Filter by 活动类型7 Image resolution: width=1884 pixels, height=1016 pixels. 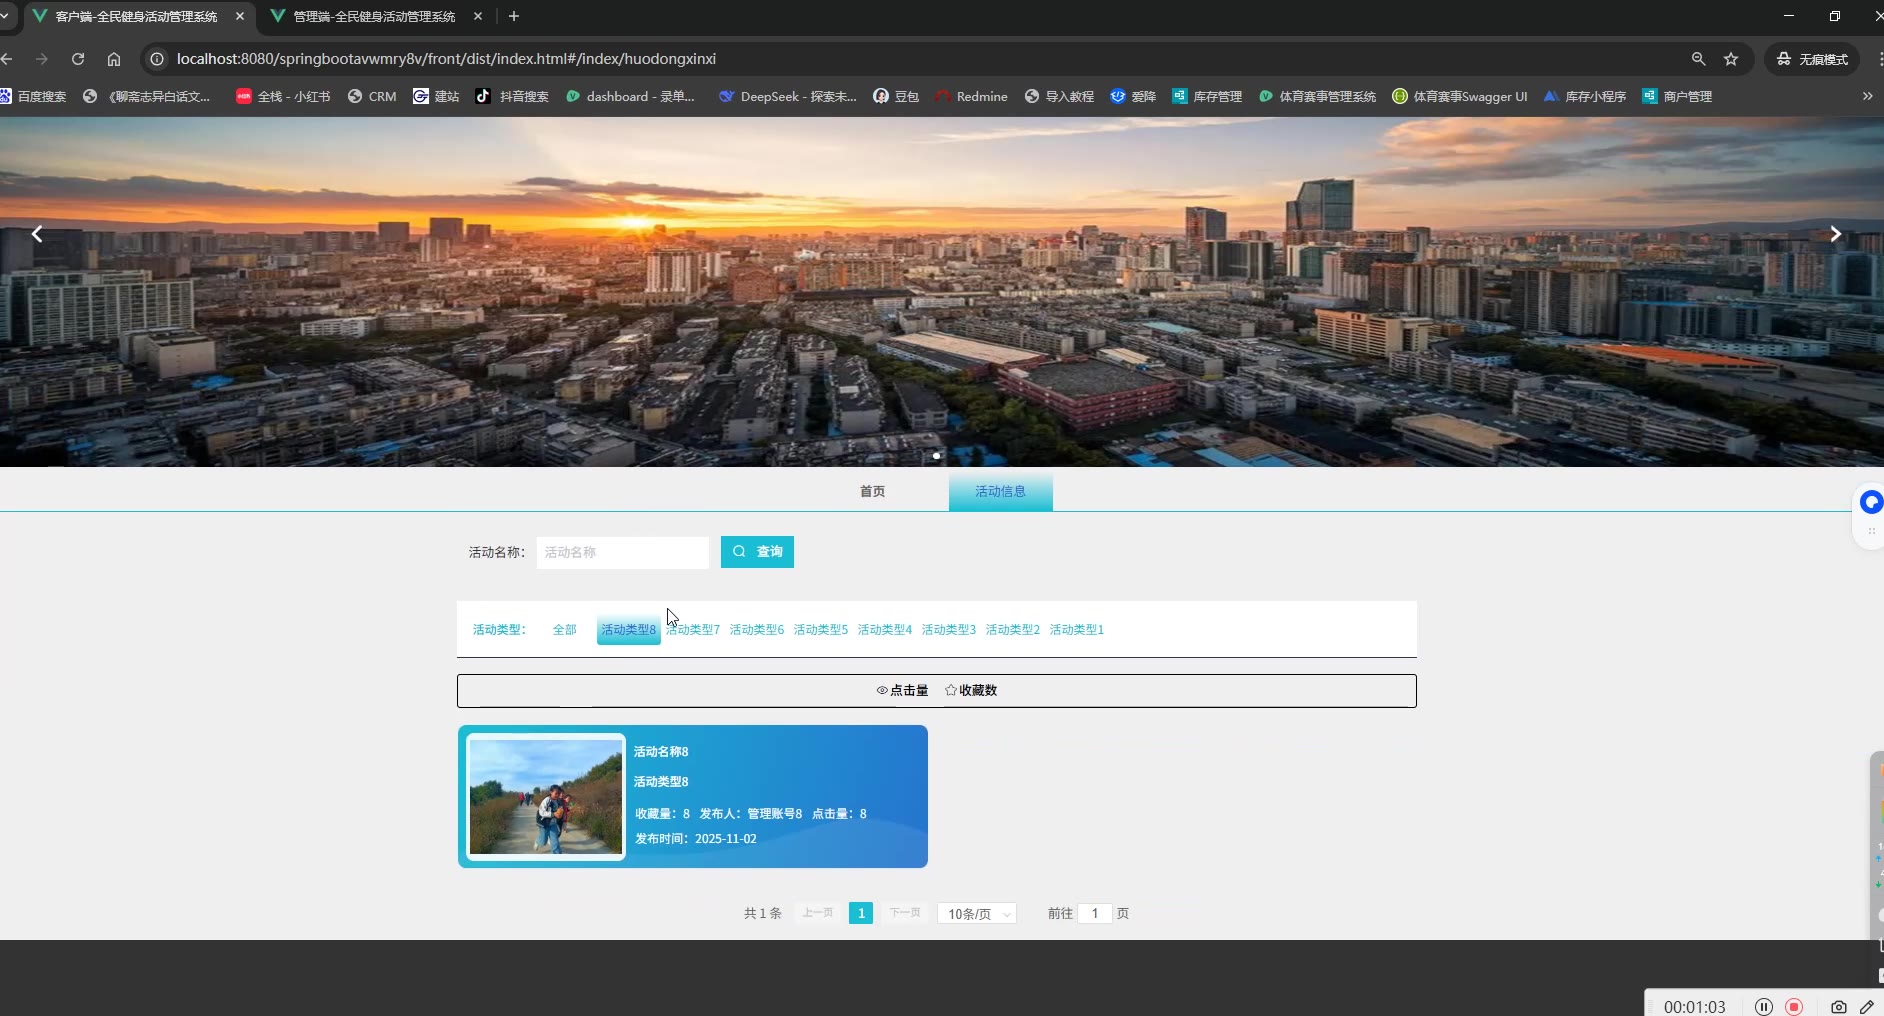click(x=693, y=630)
